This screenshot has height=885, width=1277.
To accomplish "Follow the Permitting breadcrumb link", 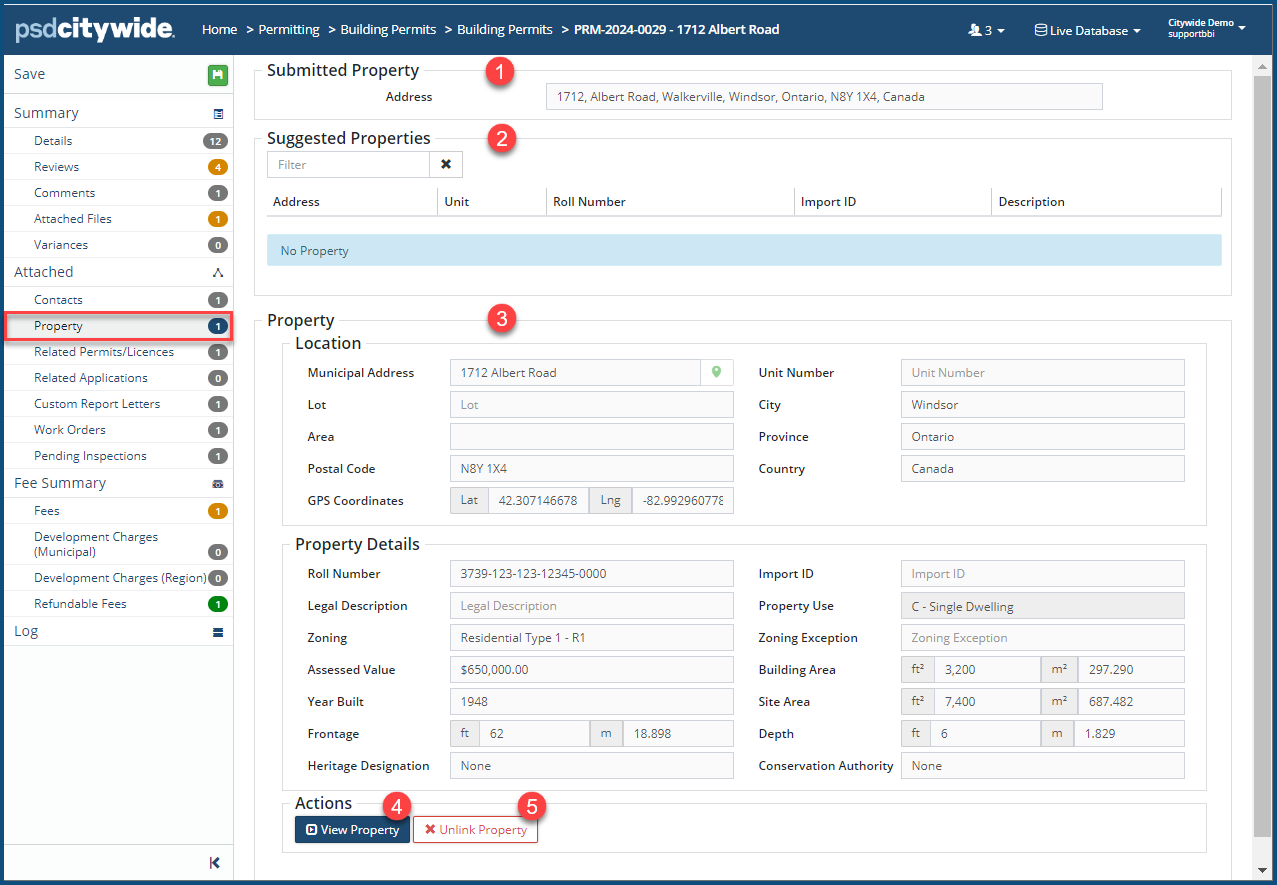I will 288,30.
